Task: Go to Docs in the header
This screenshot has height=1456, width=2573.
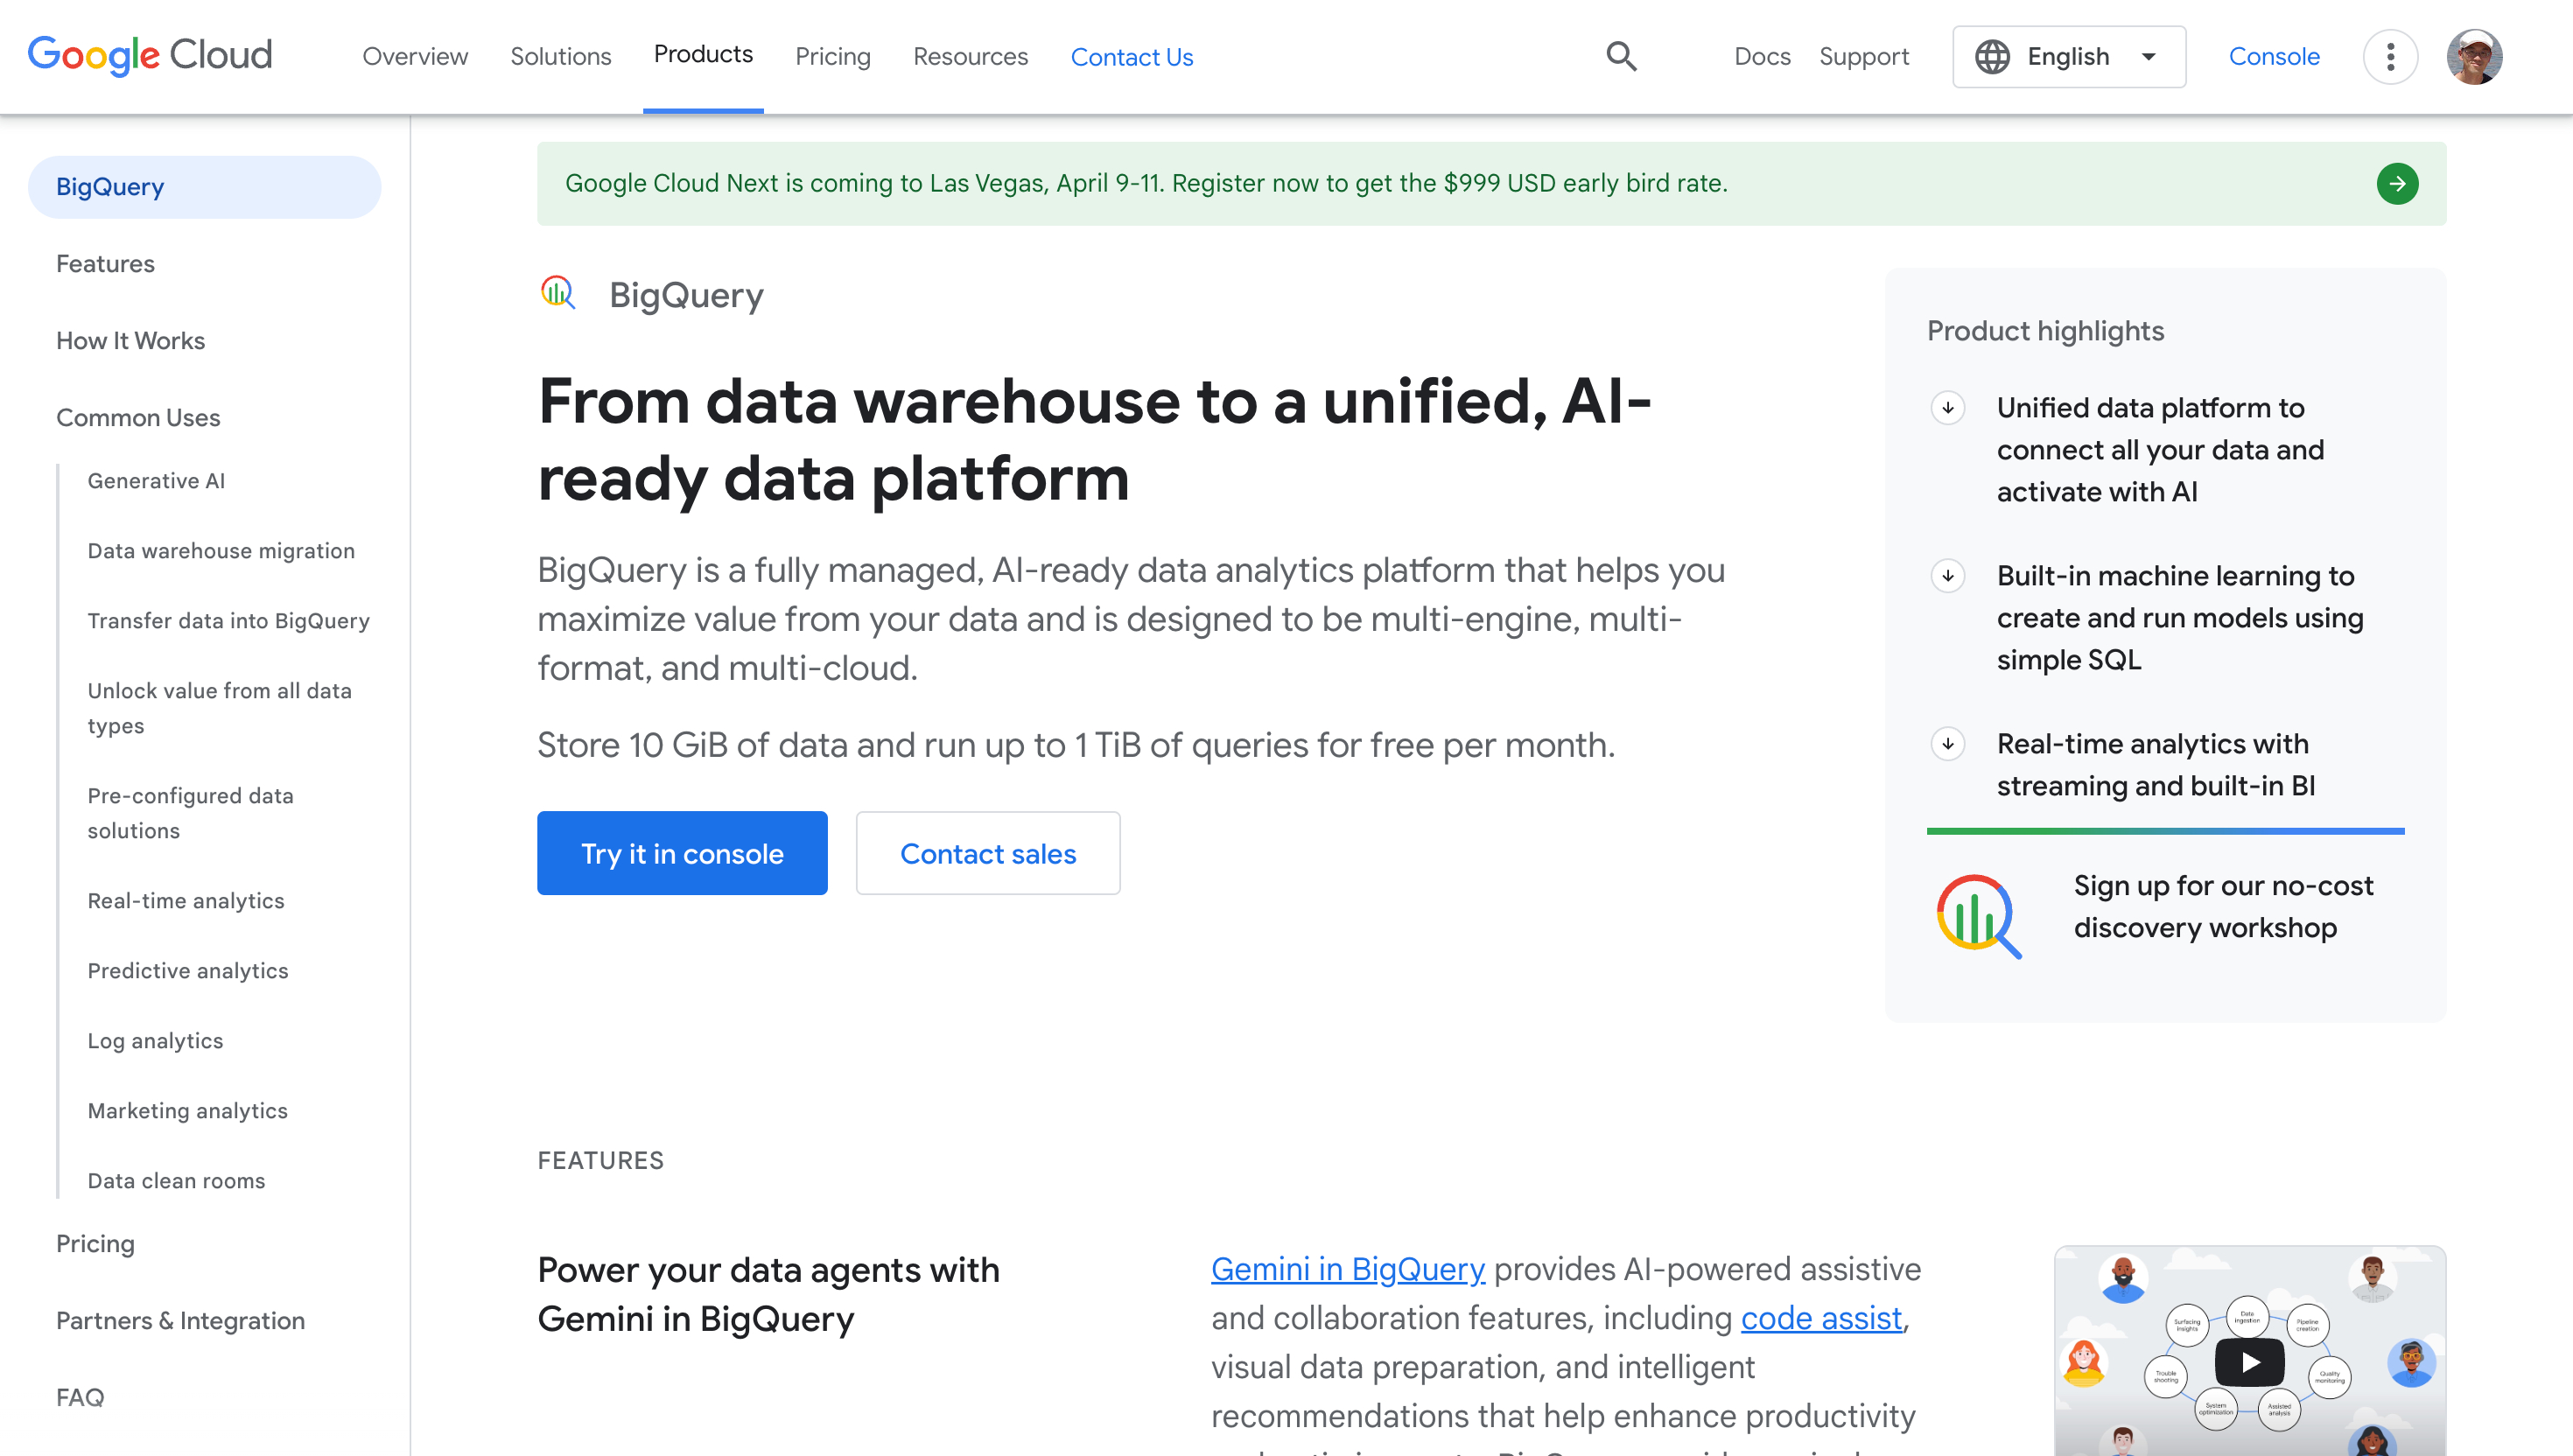Action: (1762, 57)
